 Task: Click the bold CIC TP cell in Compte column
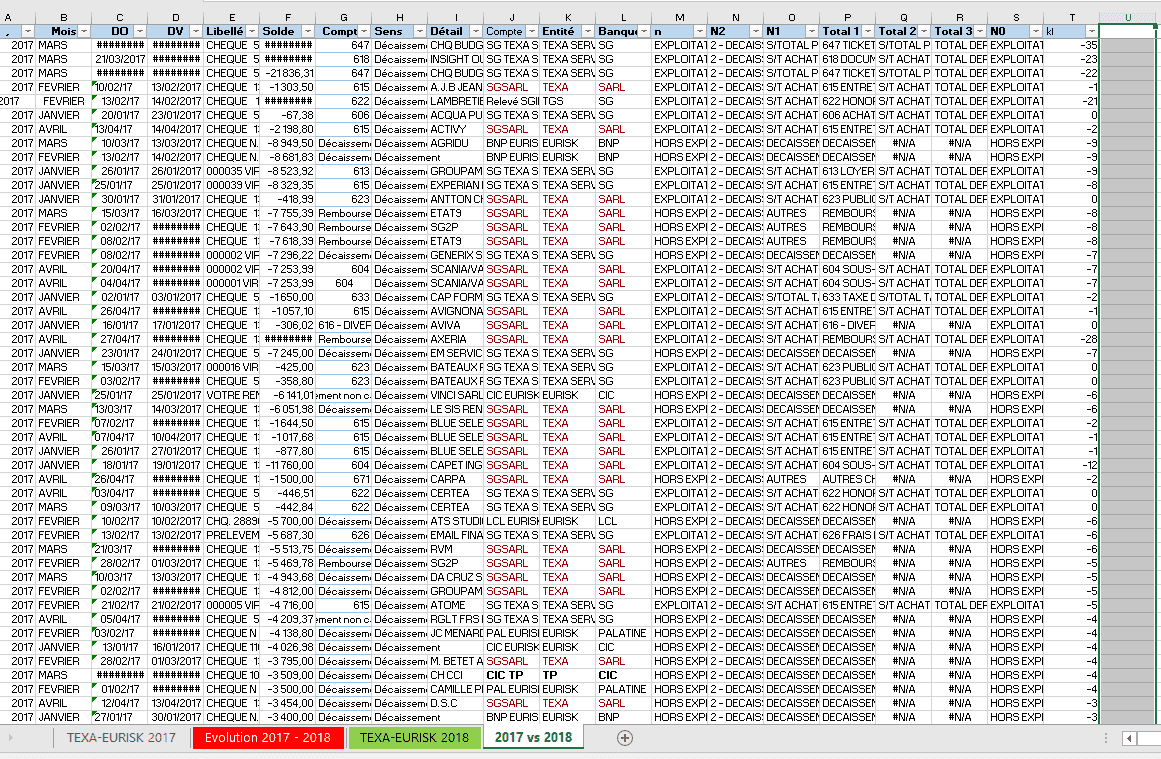pos(512,675)
